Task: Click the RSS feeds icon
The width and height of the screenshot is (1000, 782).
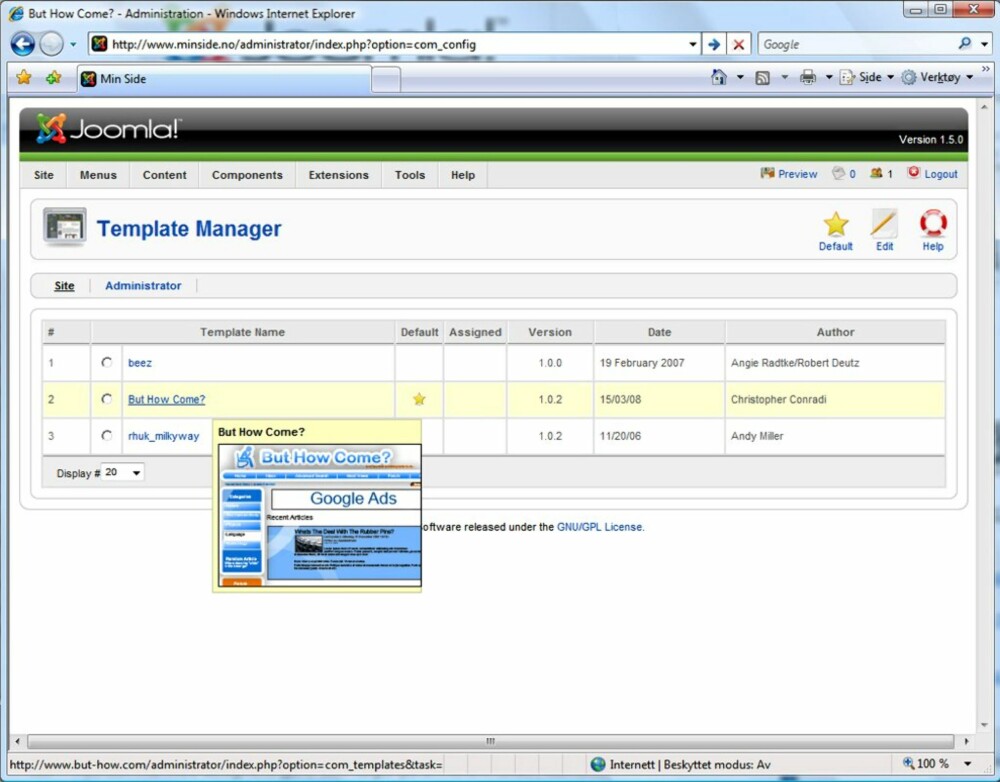Action: pyautogui.click(x=762, y=78)
